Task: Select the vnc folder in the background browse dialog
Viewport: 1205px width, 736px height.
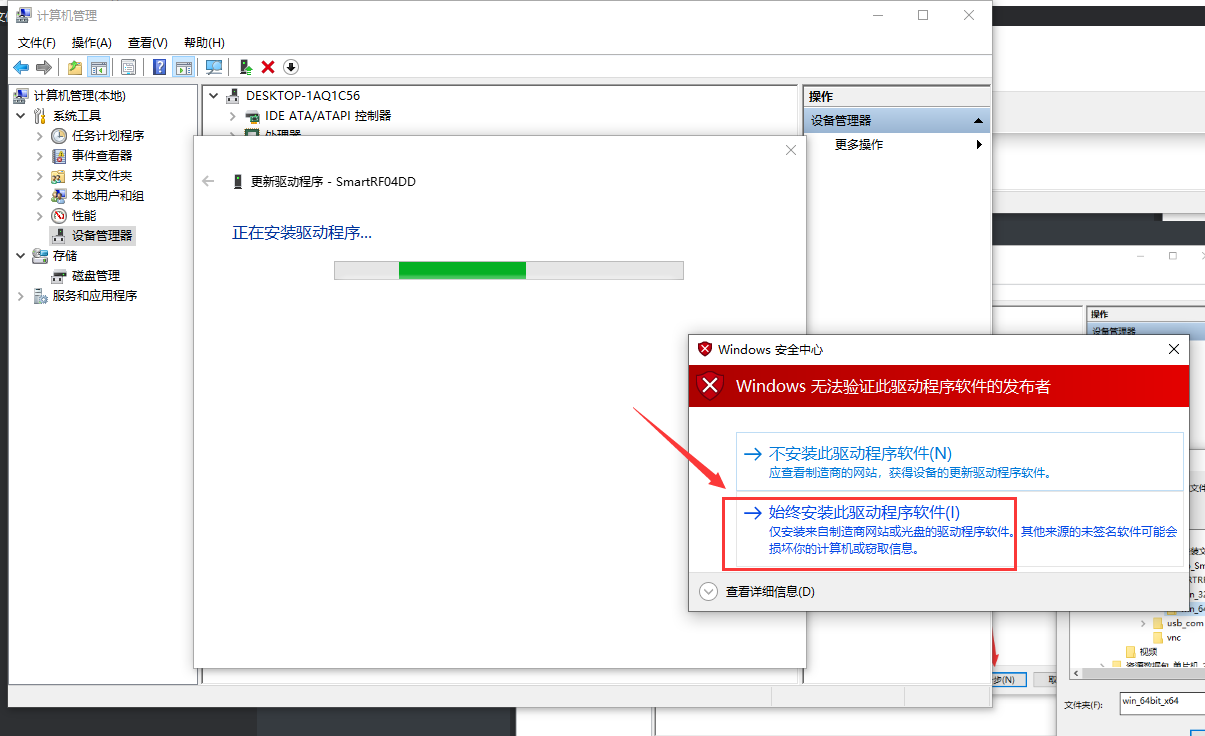Action: (1174, 637)
